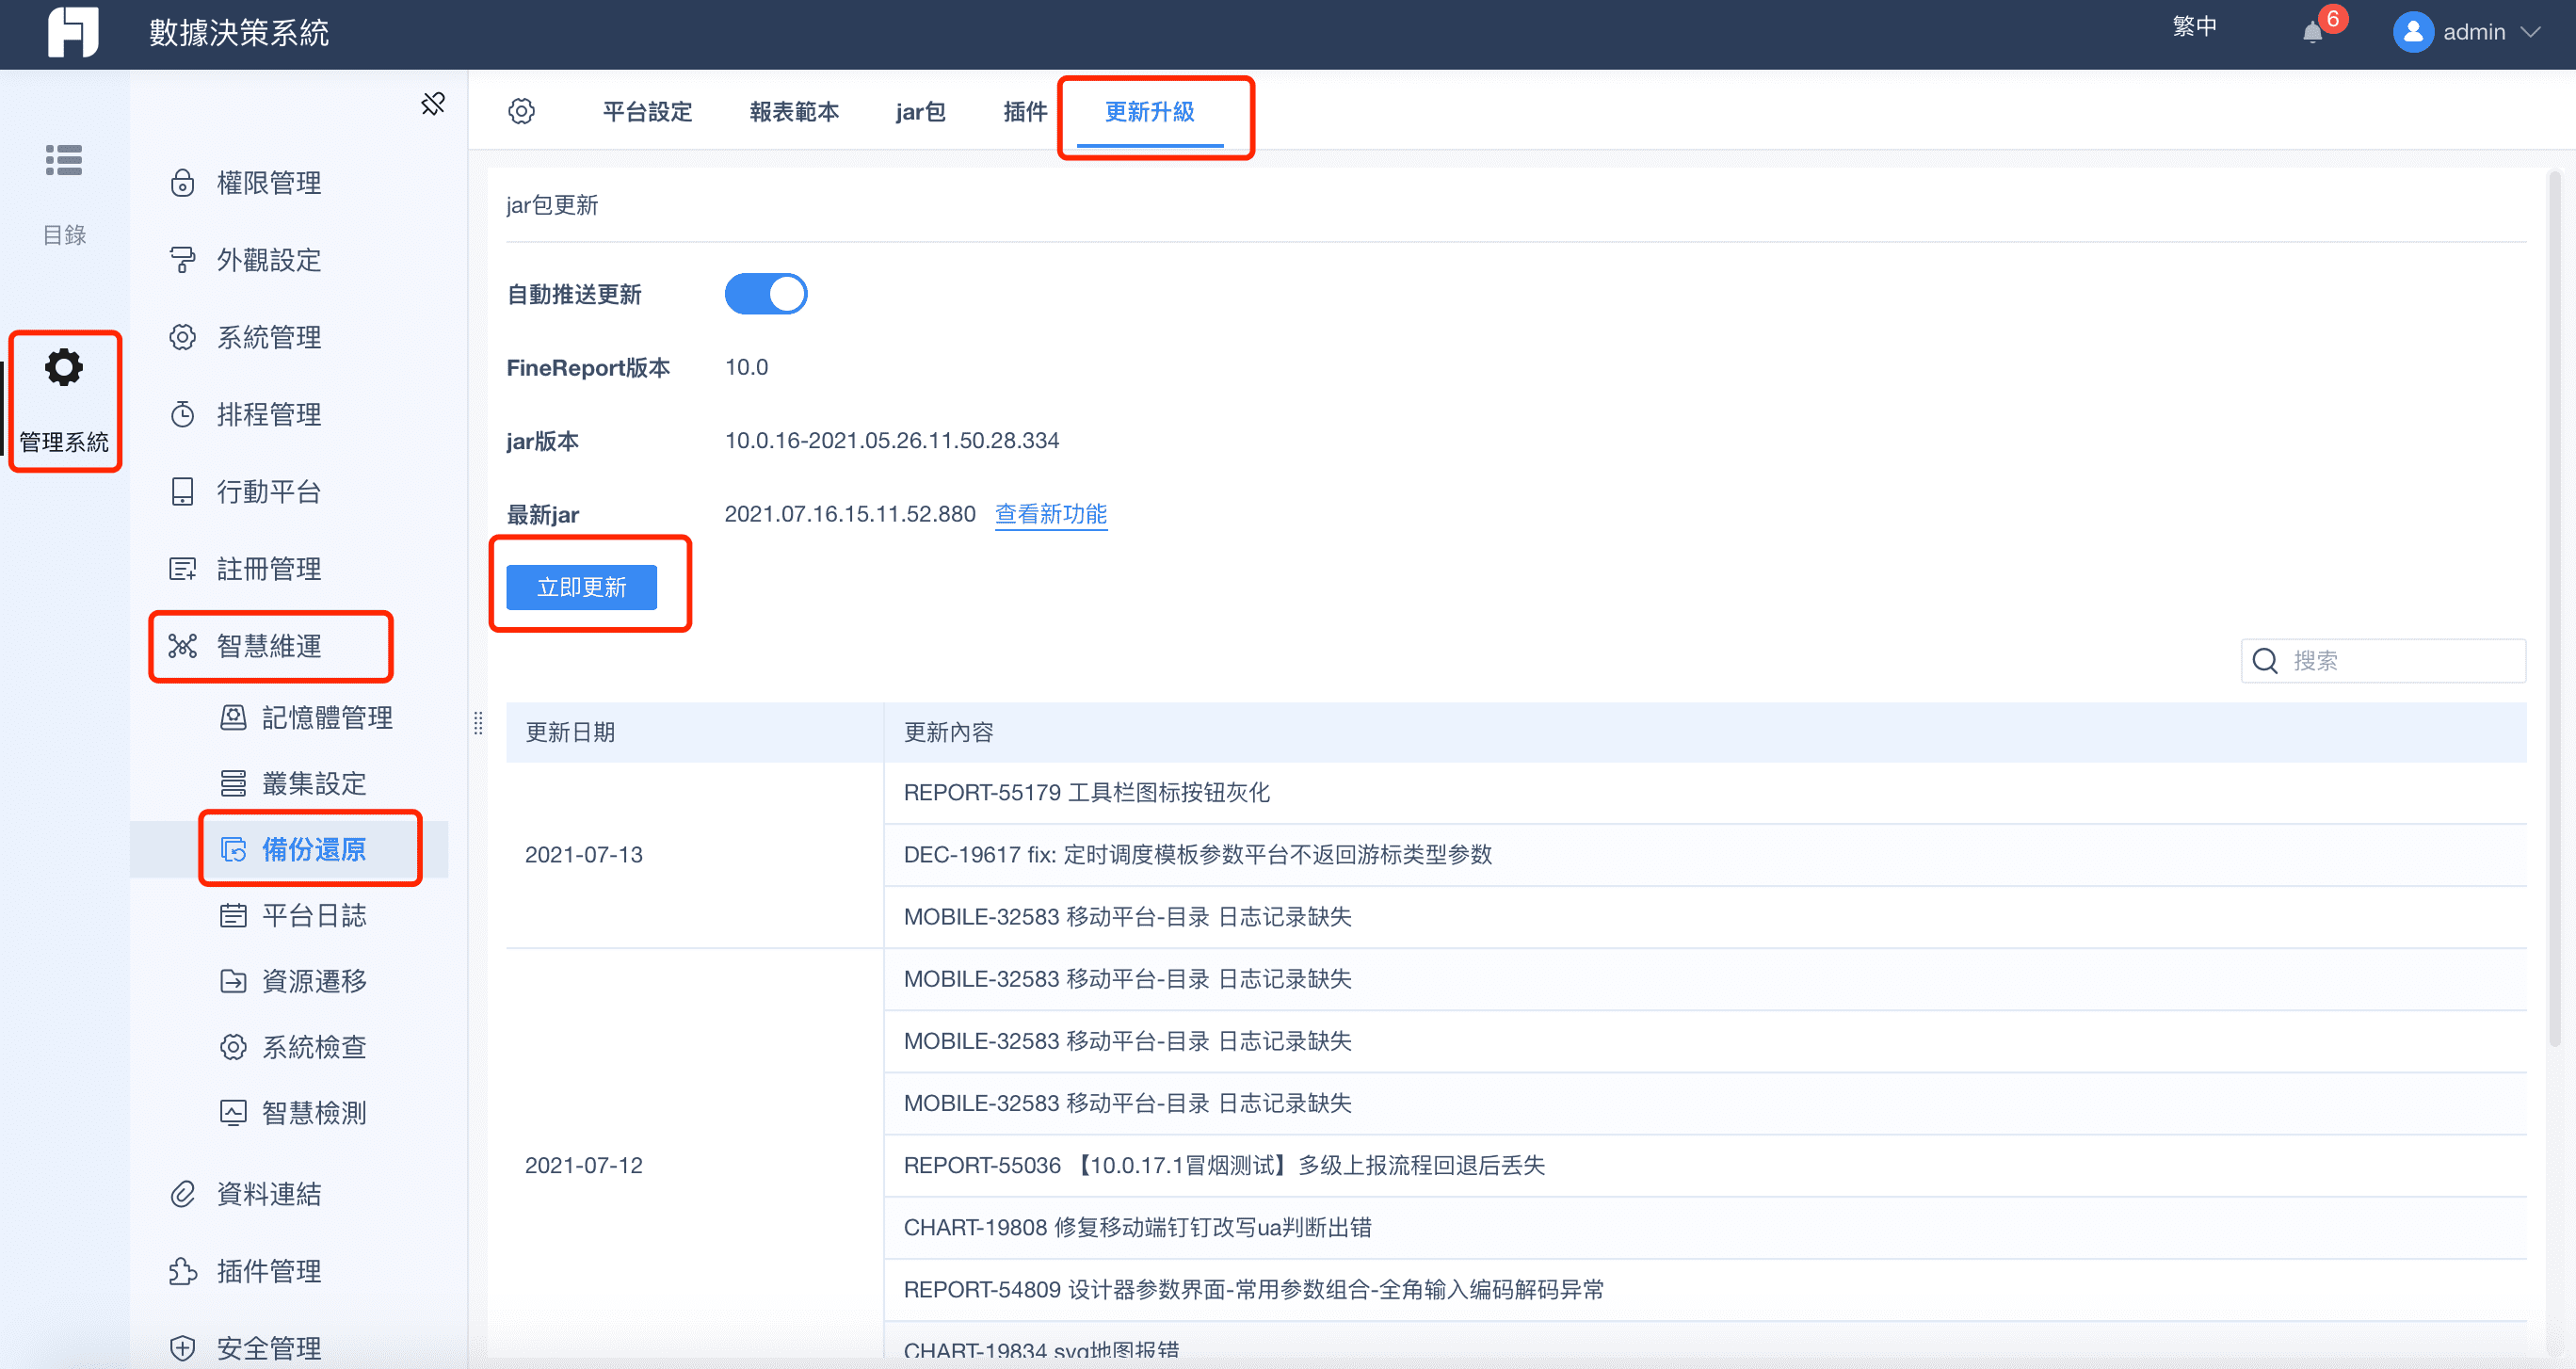This screenshot has width=2576, height=1369.
Task: Click latest jar value 2021.07.16.15.11.52.880
Action: coord(850,514)
